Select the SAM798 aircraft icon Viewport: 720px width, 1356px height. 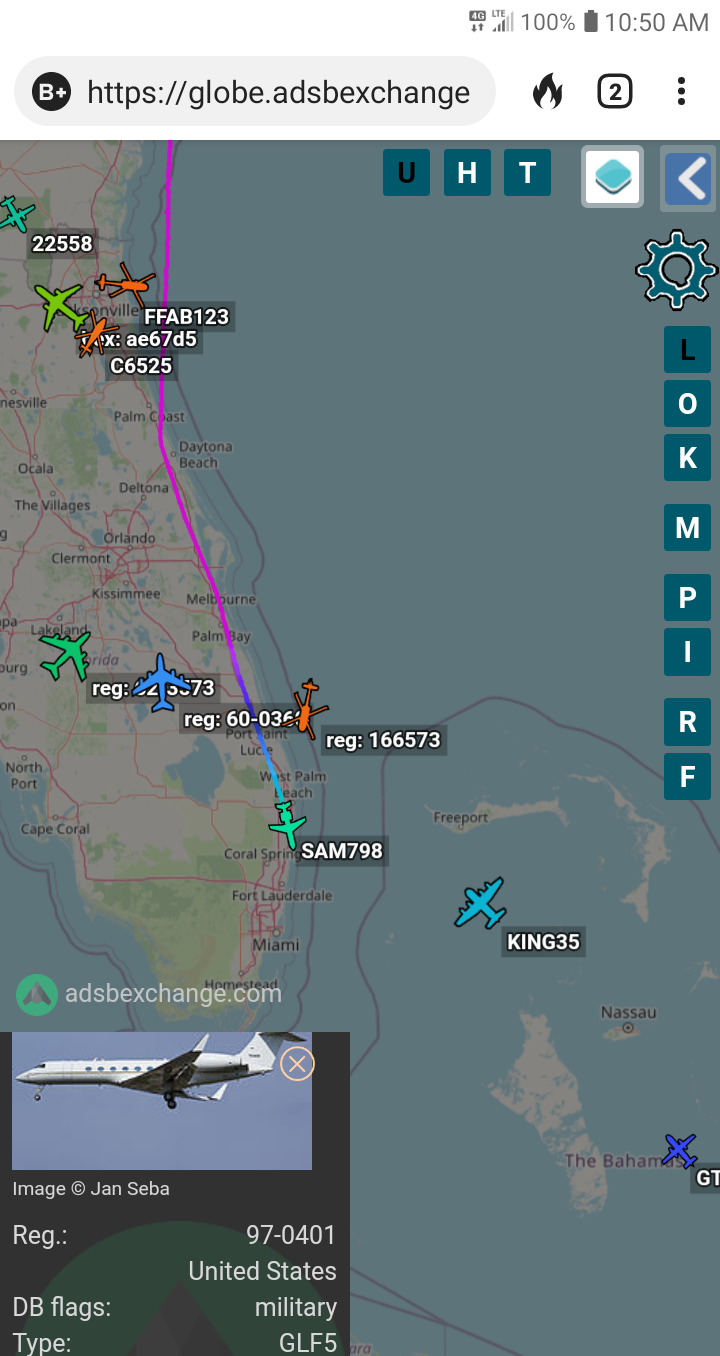(287, 825)
